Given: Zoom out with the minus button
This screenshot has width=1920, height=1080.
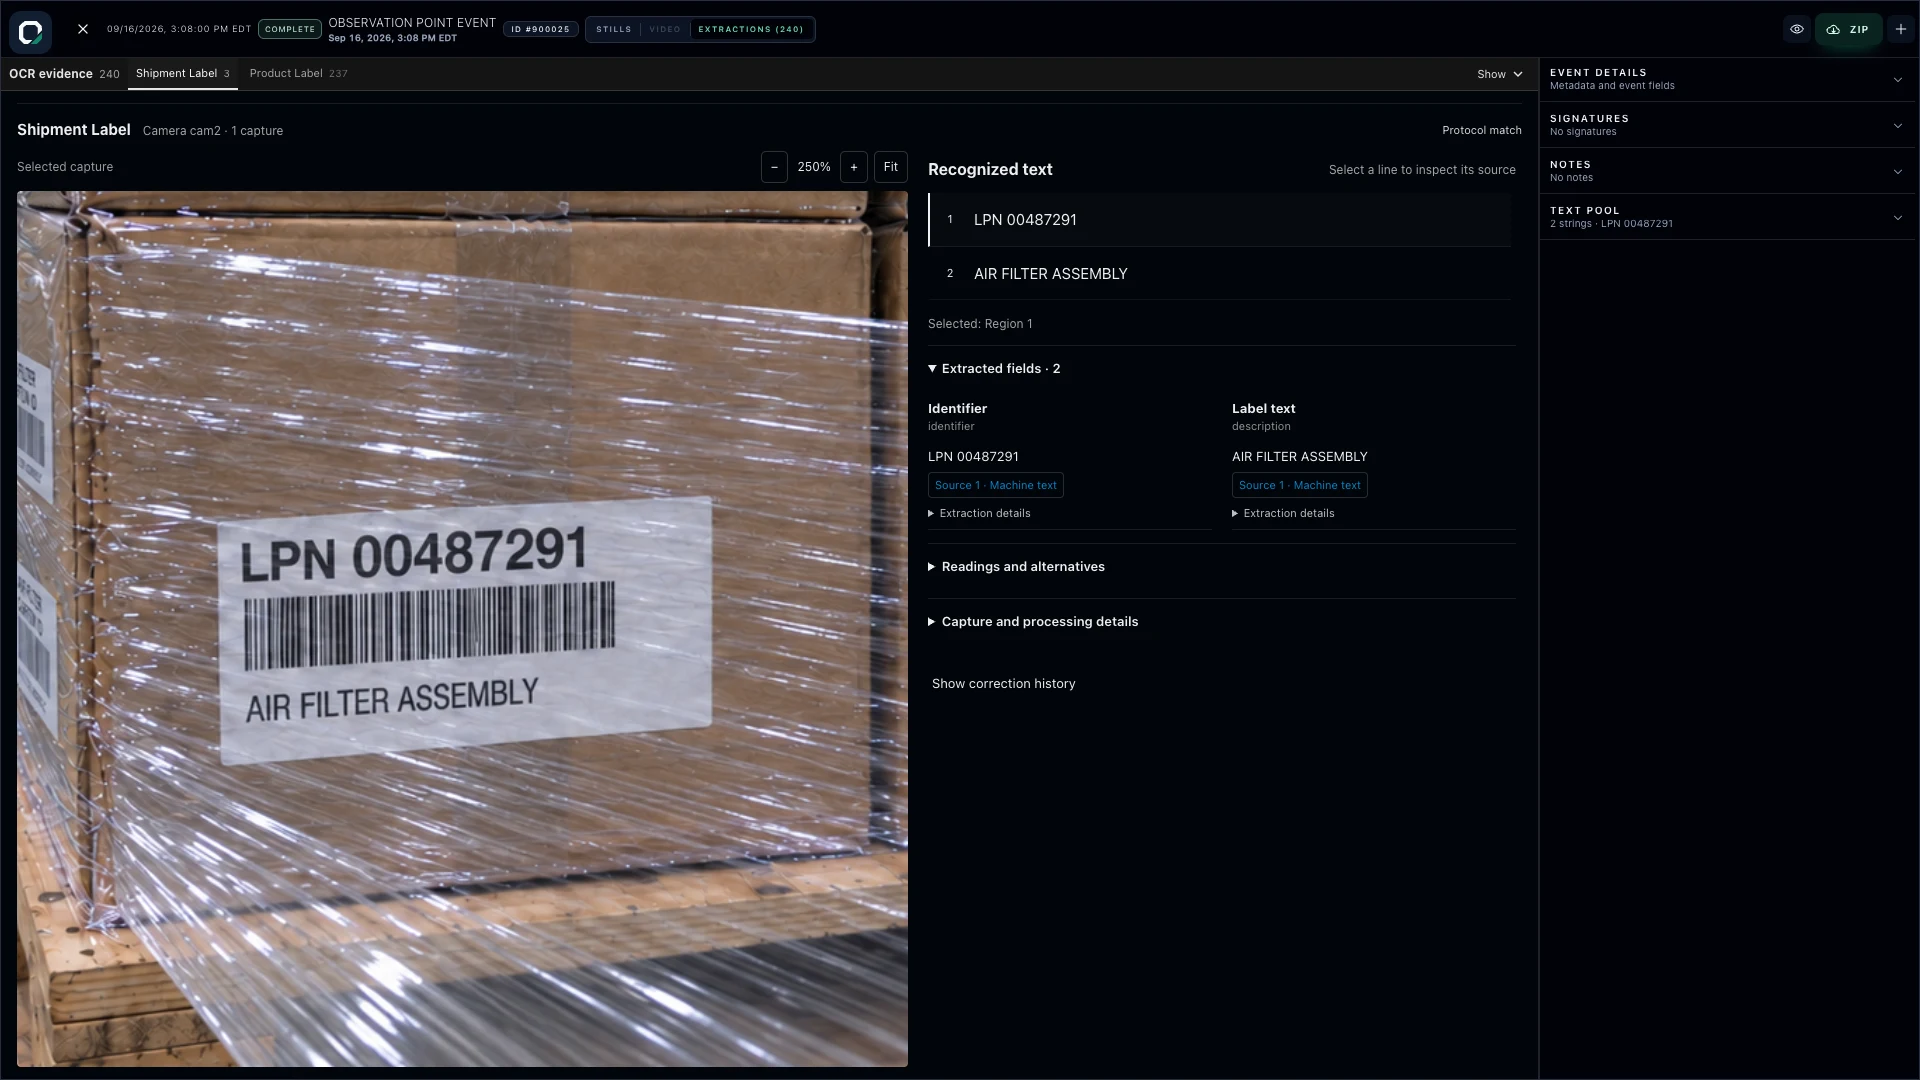Looking at the screenshot, I should [774, 167].
